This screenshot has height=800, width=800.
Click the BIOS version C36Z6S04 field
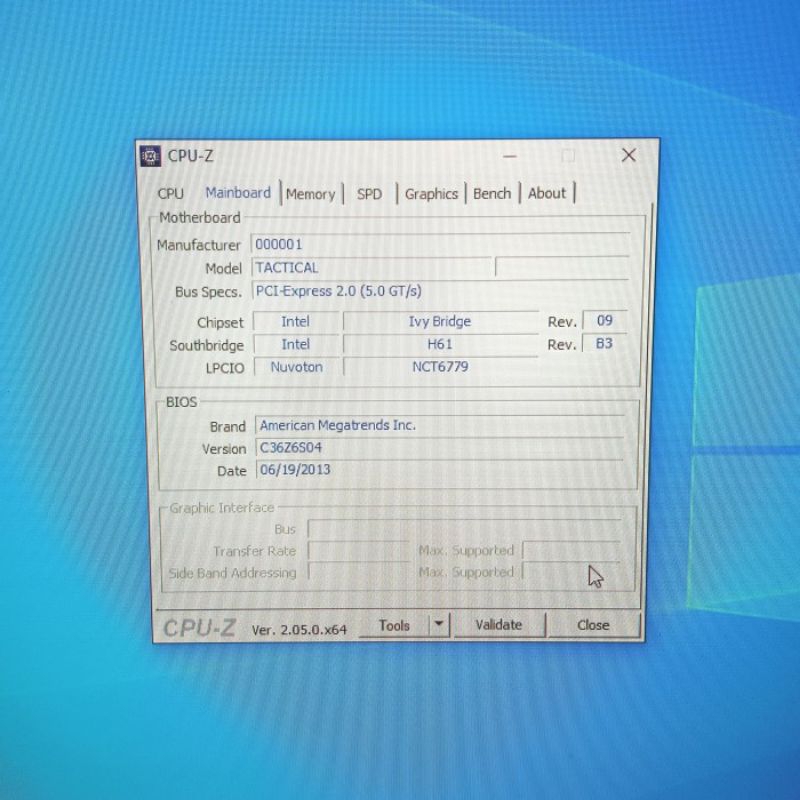pyautogui.click(x=440, y=448)
